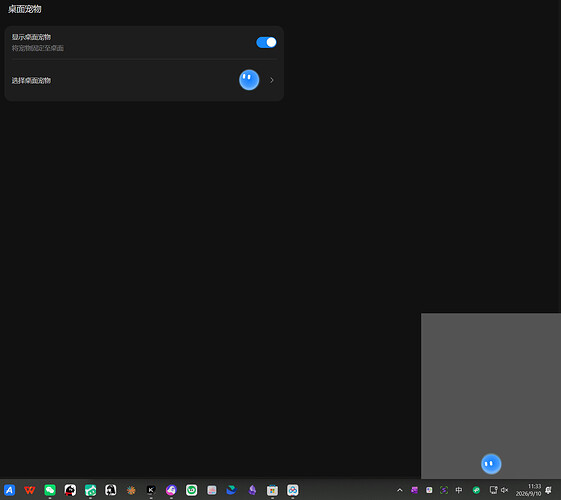Click the blue pet avatar in 选择桌面宠物 row
Image resolution: width=561 pixels, height=500 pixels.
pos(249,80)
